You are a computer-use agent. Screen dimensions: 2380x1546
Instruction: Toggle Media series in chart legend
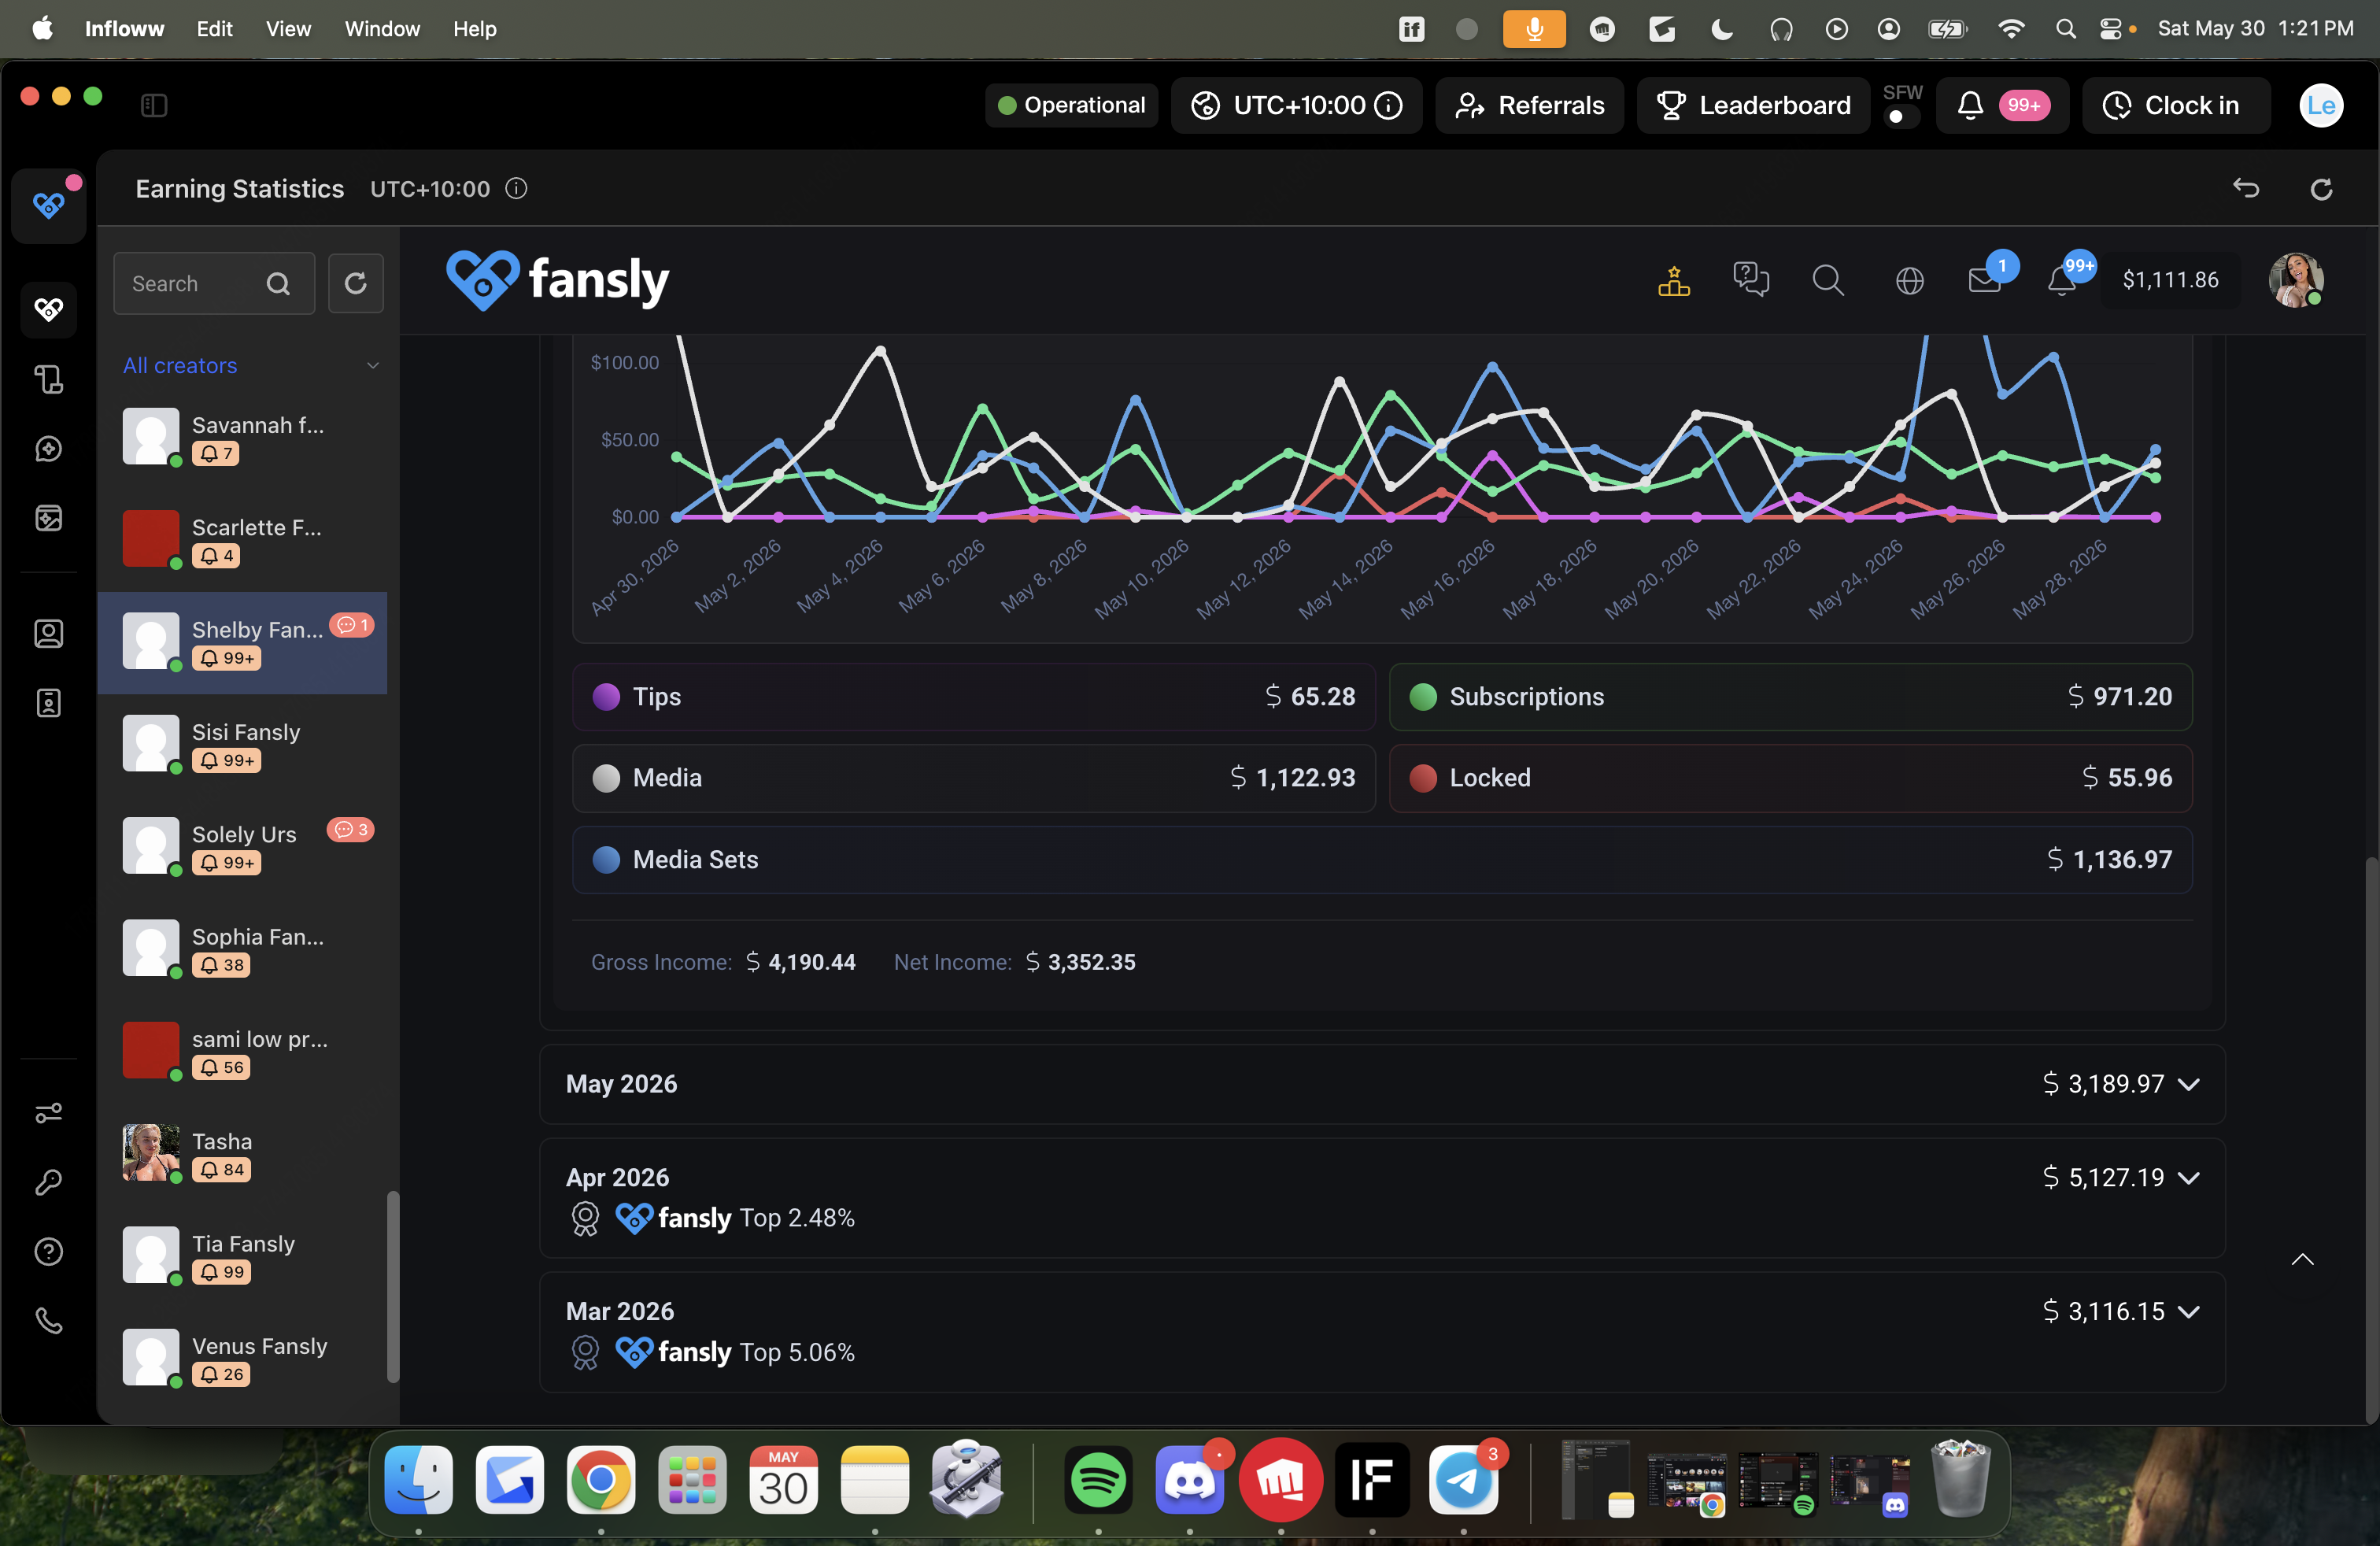[x=973, y=778]
